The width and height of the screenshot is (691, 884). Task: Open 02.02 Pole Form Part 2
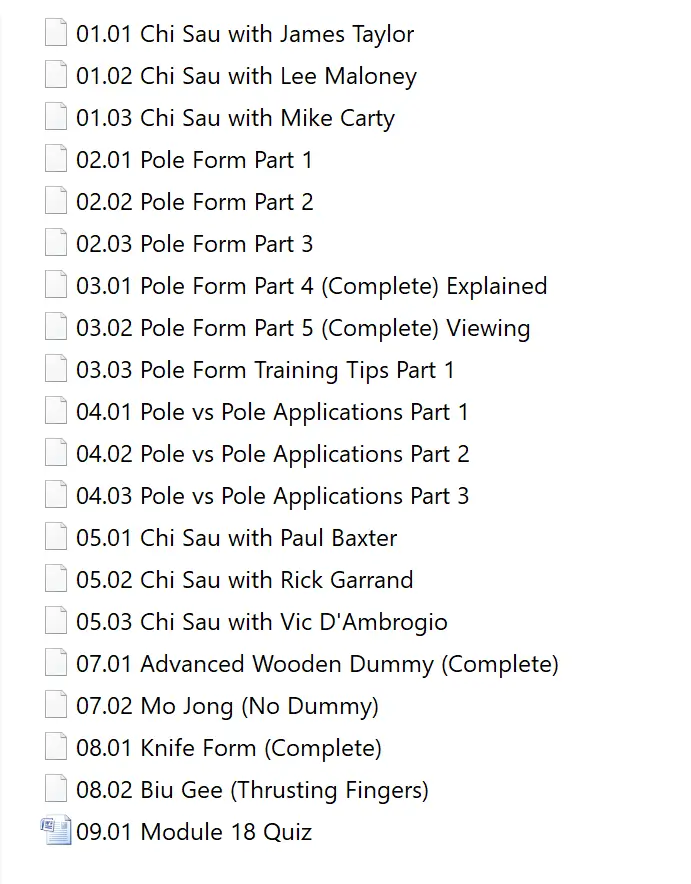coord(195,202)
